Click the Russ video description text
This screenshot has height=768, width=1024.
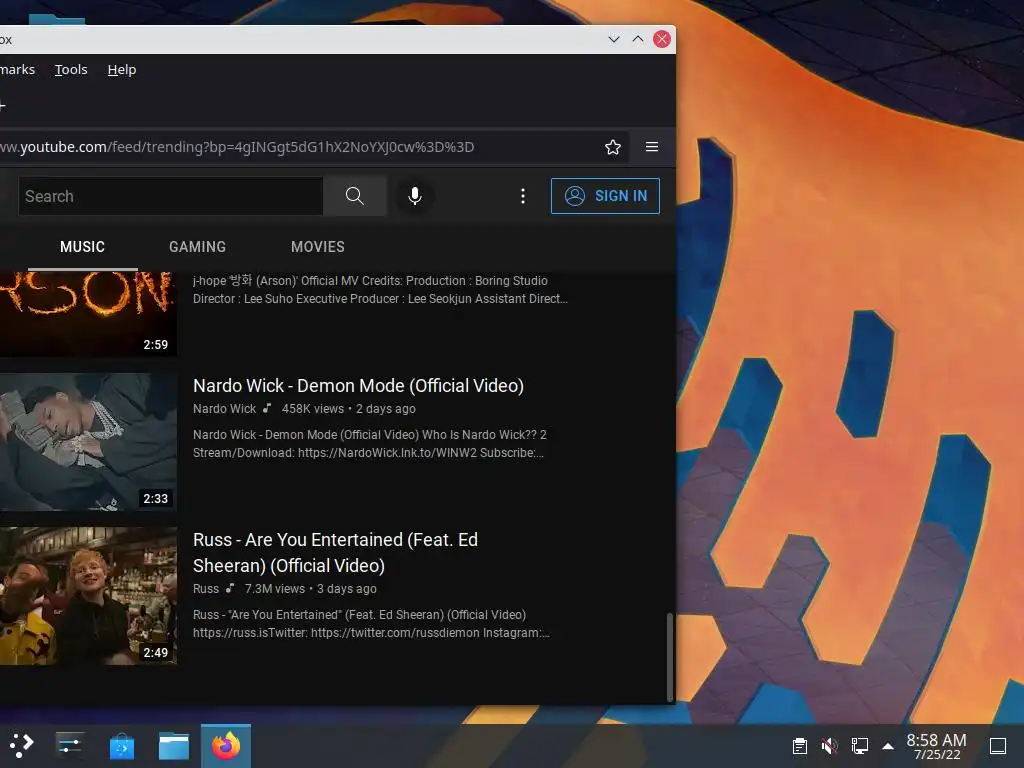point(371,624)
